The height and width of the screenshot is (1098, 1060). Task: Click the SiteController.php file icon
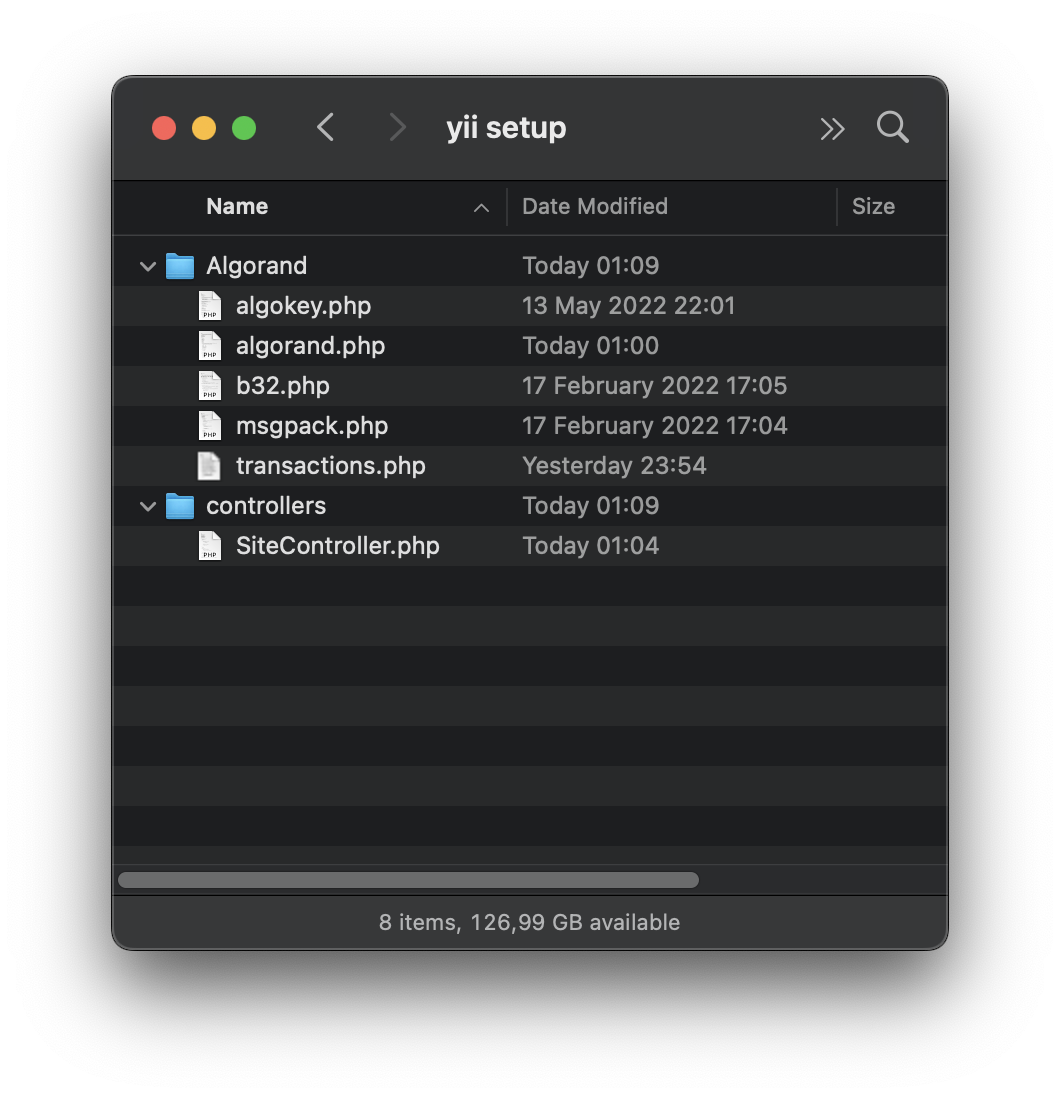[209, 546]
